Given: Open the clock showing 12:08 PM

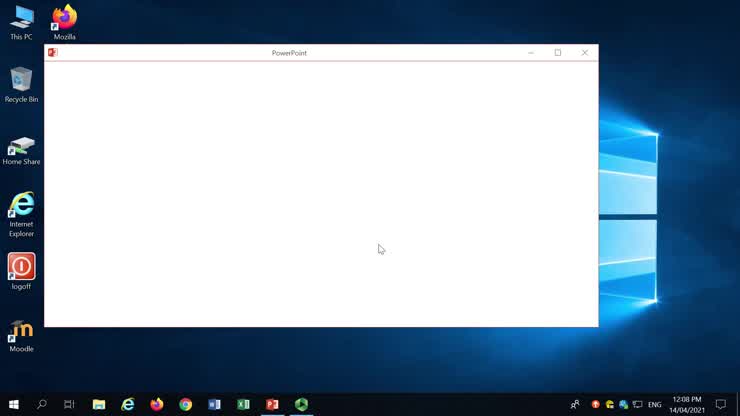Looking at the screenshot, I should [687, 405].
